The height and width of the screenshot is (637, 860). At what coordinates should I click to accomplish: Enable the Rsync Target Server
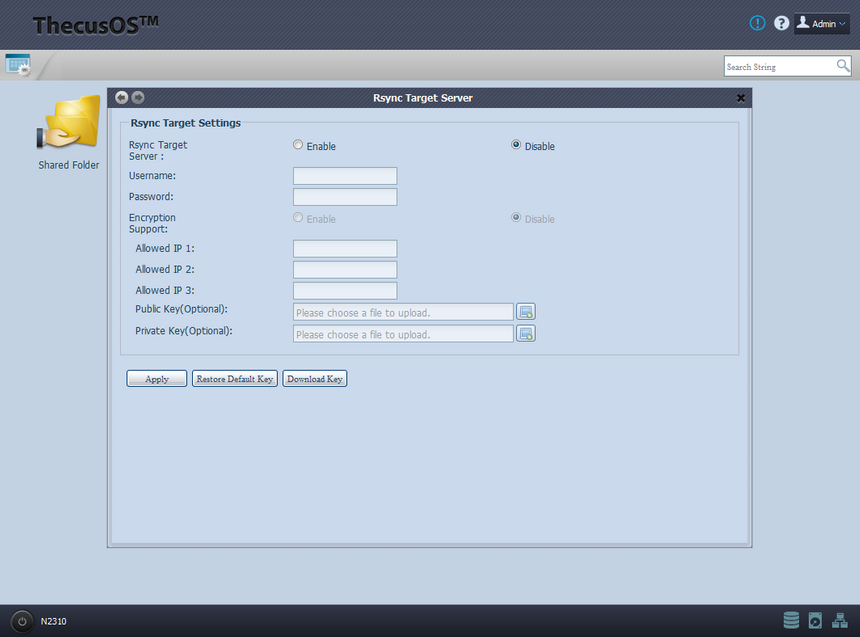pyautogui.click(x=298, y=145)
